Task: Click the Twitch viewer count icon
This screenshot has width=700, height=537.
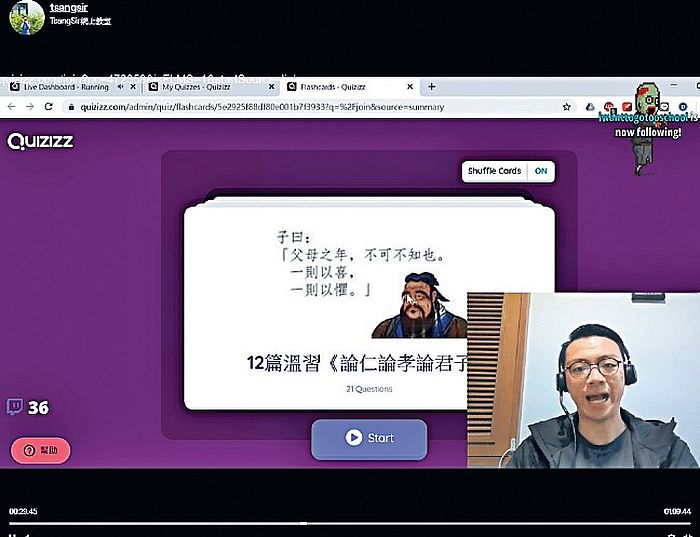Action: coord(14,407)
